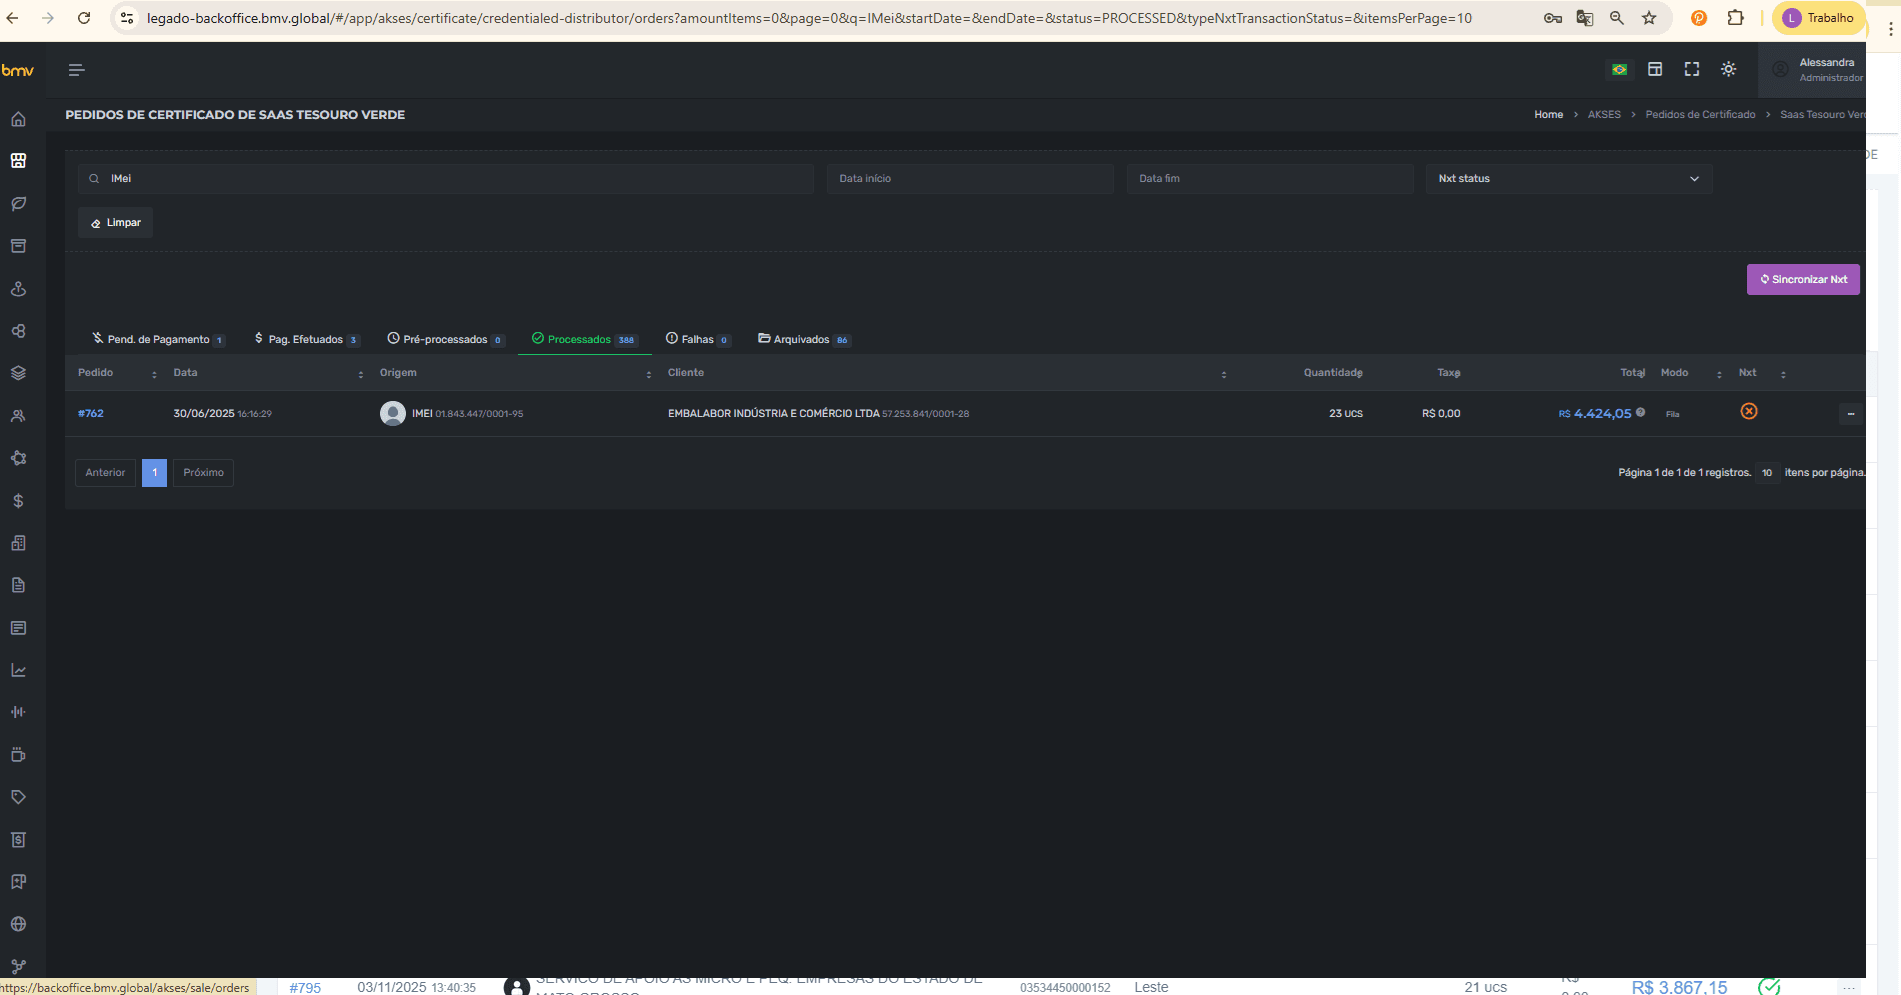Go to Próximo page
Image resolution: width=1901 pixels, height=995 pixels.
(203, 473)
